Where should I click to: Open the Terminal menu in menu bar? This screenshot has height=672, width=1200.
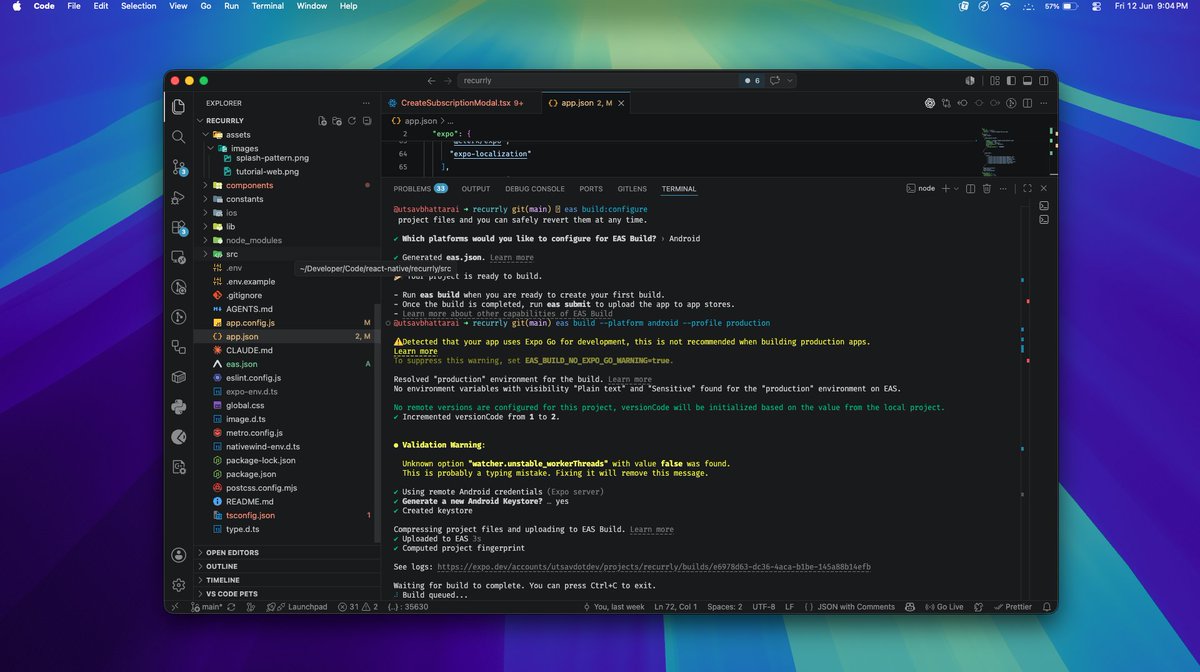[x=268, y=6]
